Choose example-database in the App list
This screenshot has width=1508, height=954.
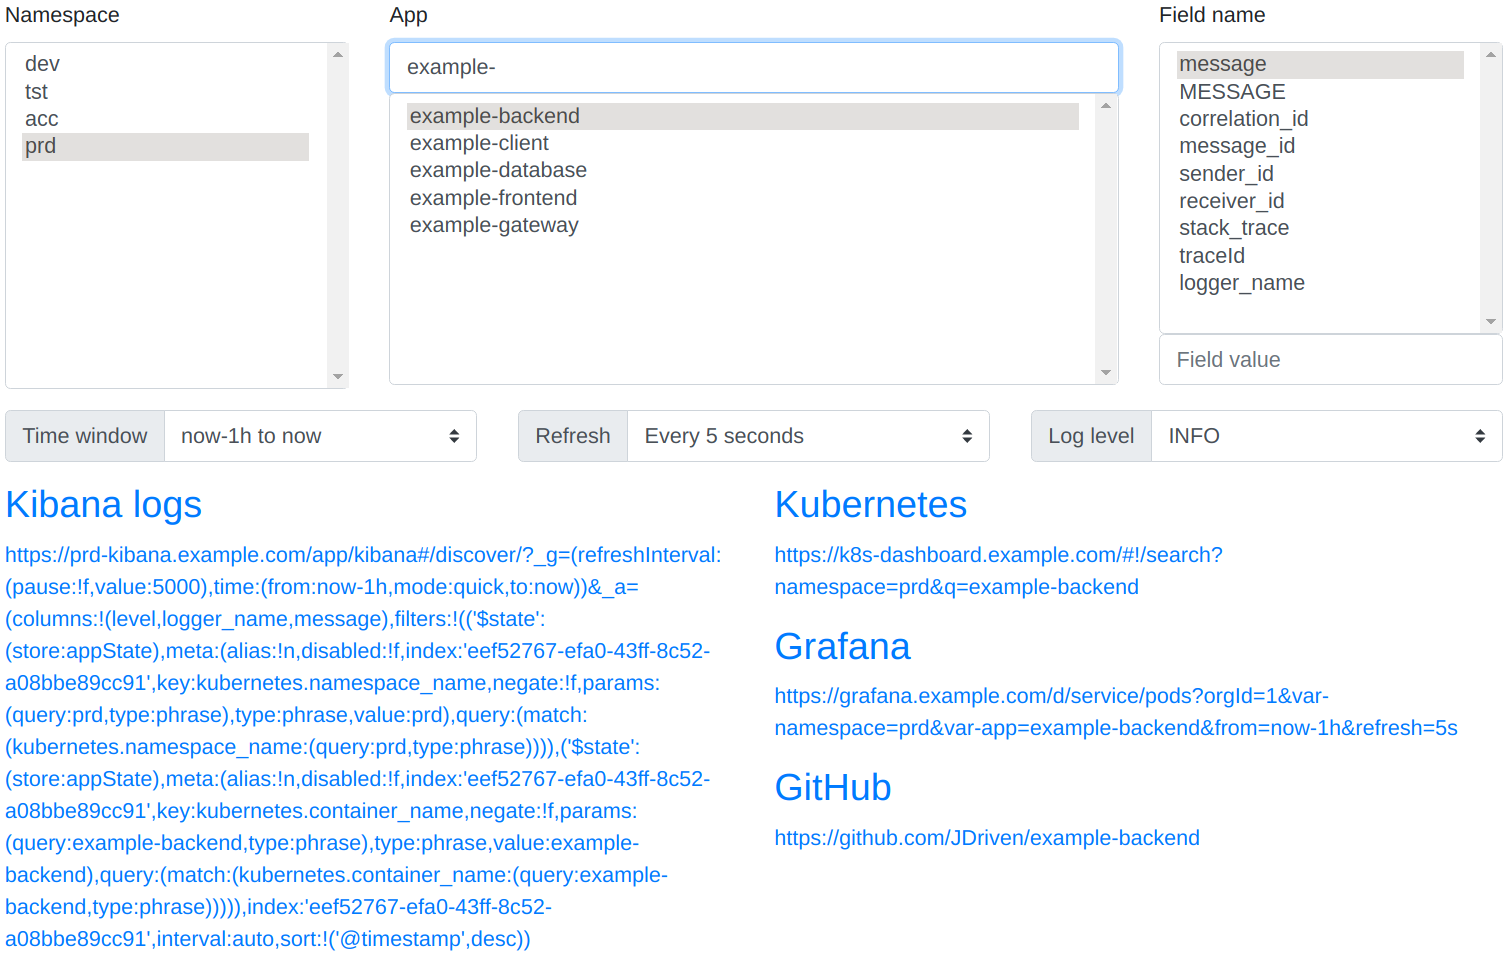tap(743, 170)
